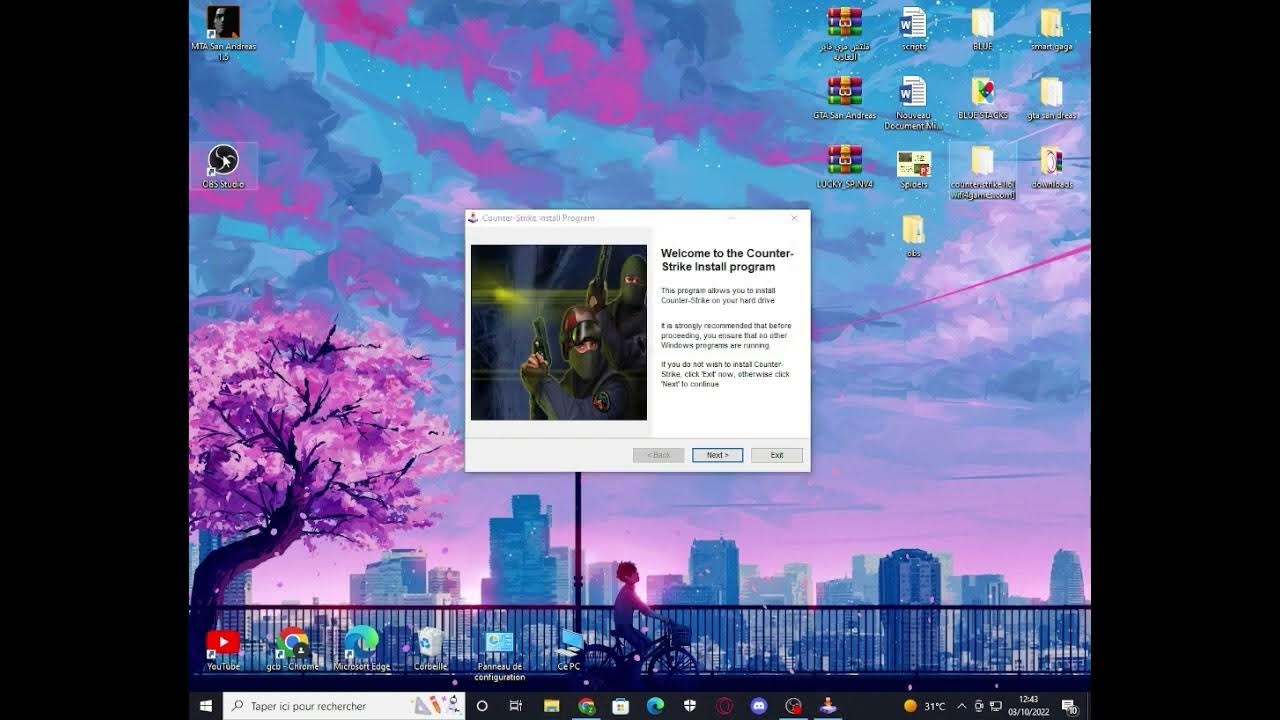The height and width of the screenshot is (720, 1280).
Task: Select the BLUE STACKS desktop icon
Action: [983, 97]
